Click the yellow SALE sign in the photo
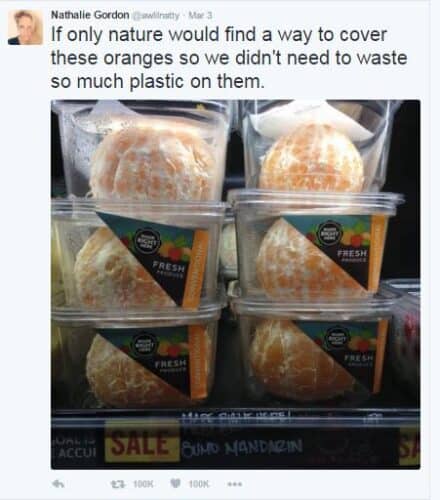The height and width of the screenshot is (500, 440). 142,443
